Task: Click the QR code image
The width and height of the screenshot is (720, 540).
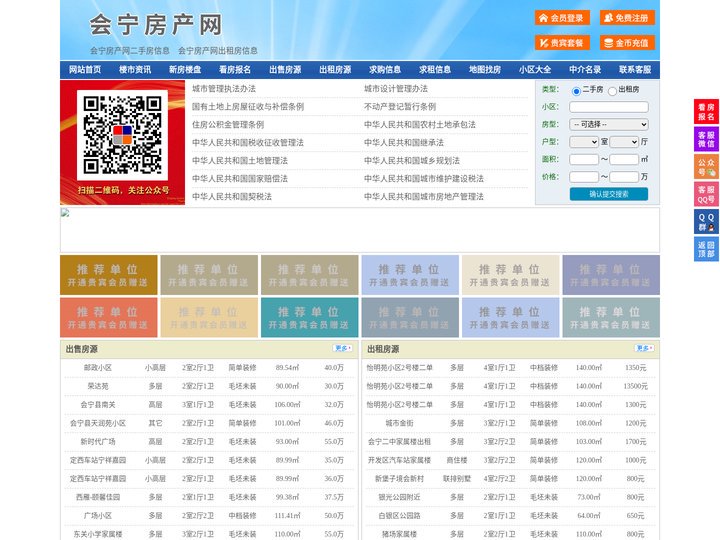Action: 122,135
